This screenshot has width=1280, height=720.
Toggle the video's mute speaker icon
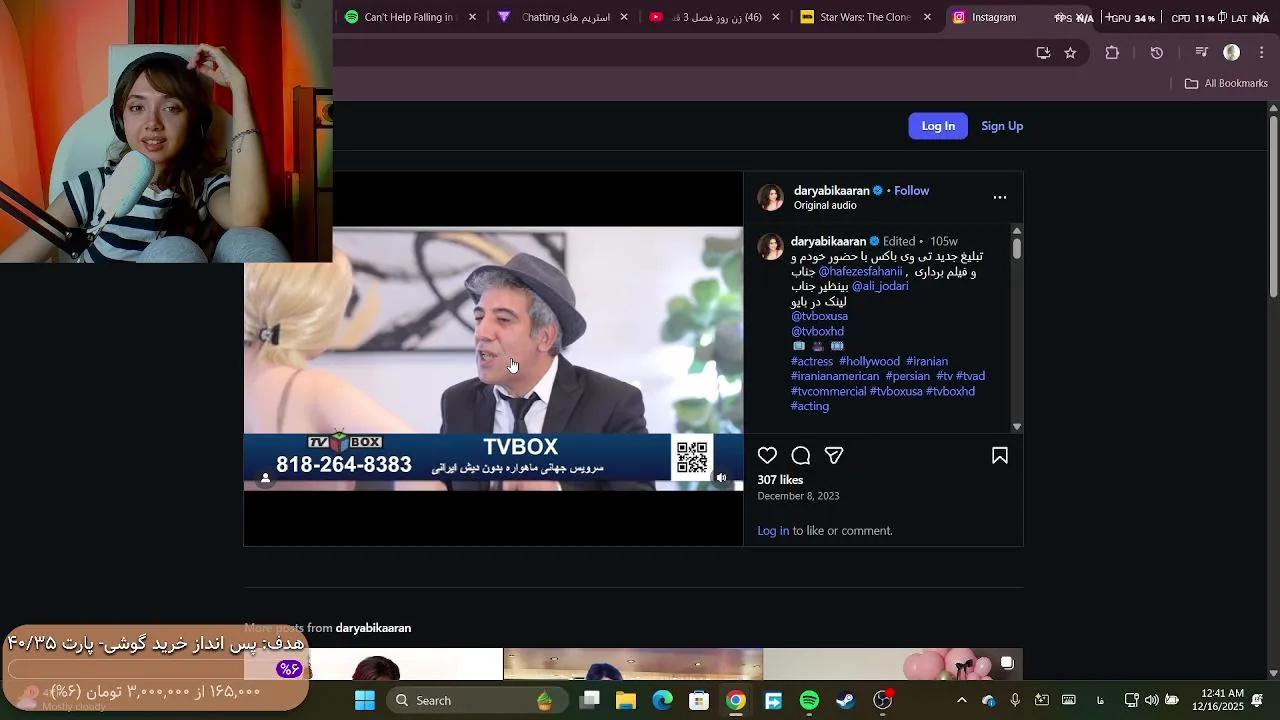click(x=721, y=478)
